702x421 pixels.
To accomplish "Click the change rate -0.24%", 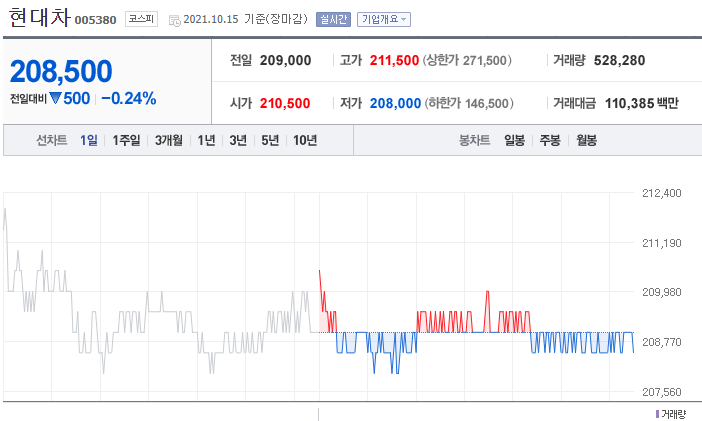I will tap(129, 98).
